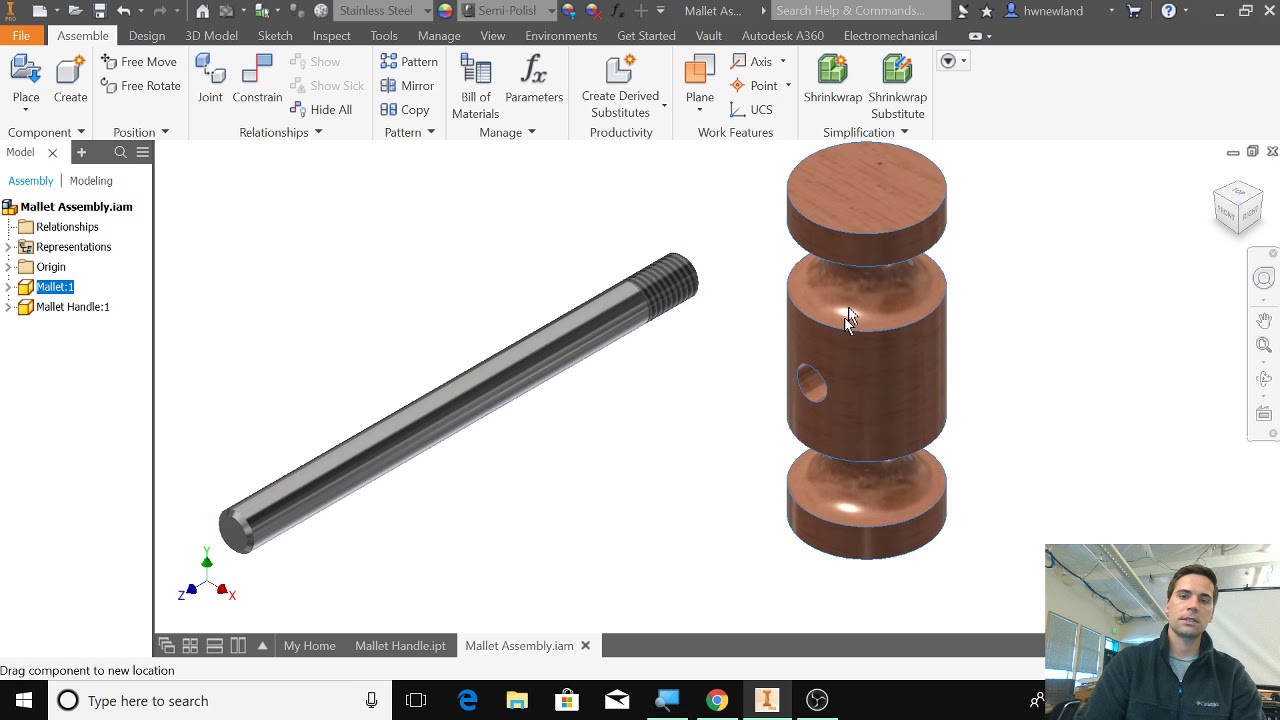Open Full Navigation Wheel

[1264, 279]
